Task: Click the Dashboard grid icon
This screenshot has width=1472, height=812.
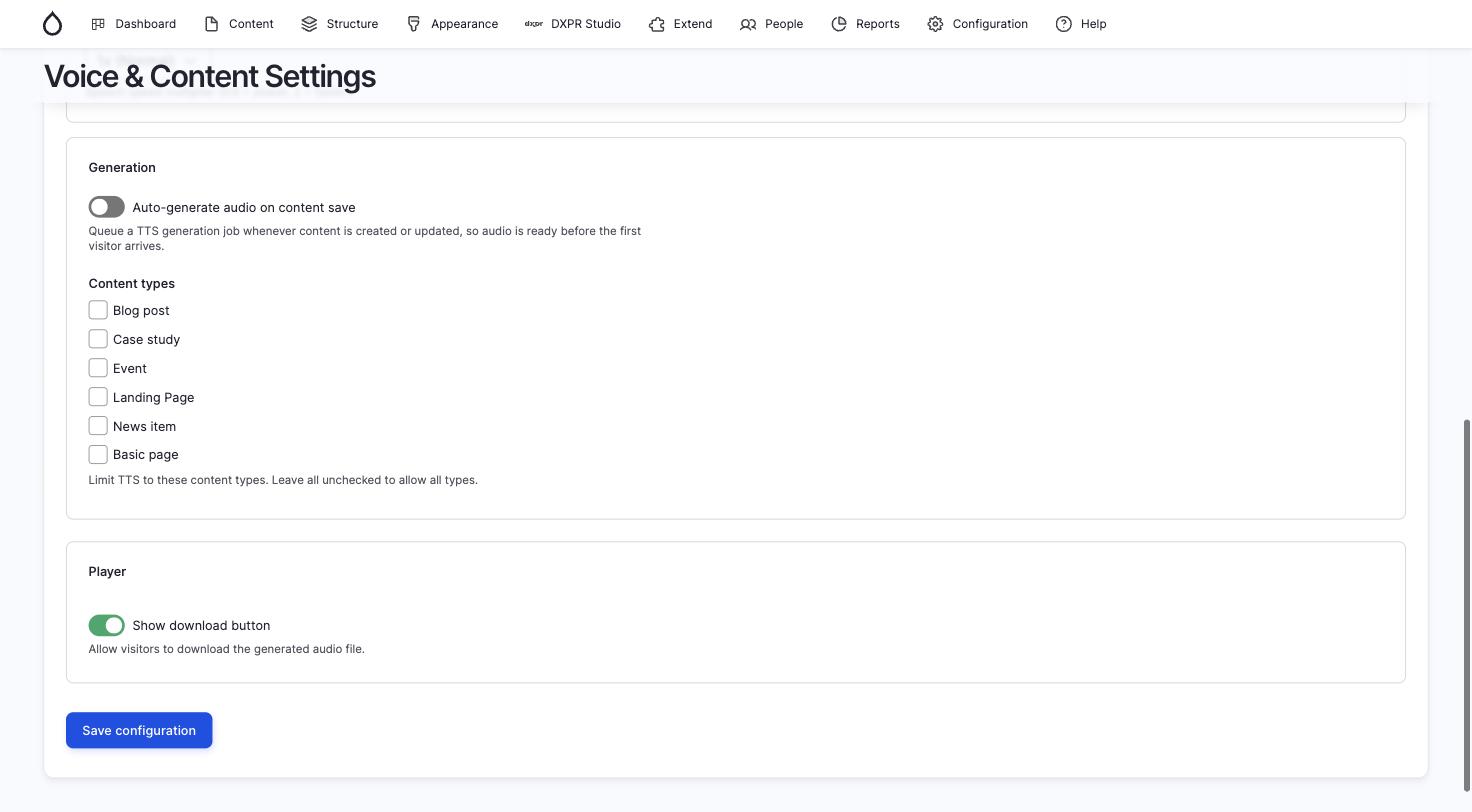Action: [x=98, y=24]
